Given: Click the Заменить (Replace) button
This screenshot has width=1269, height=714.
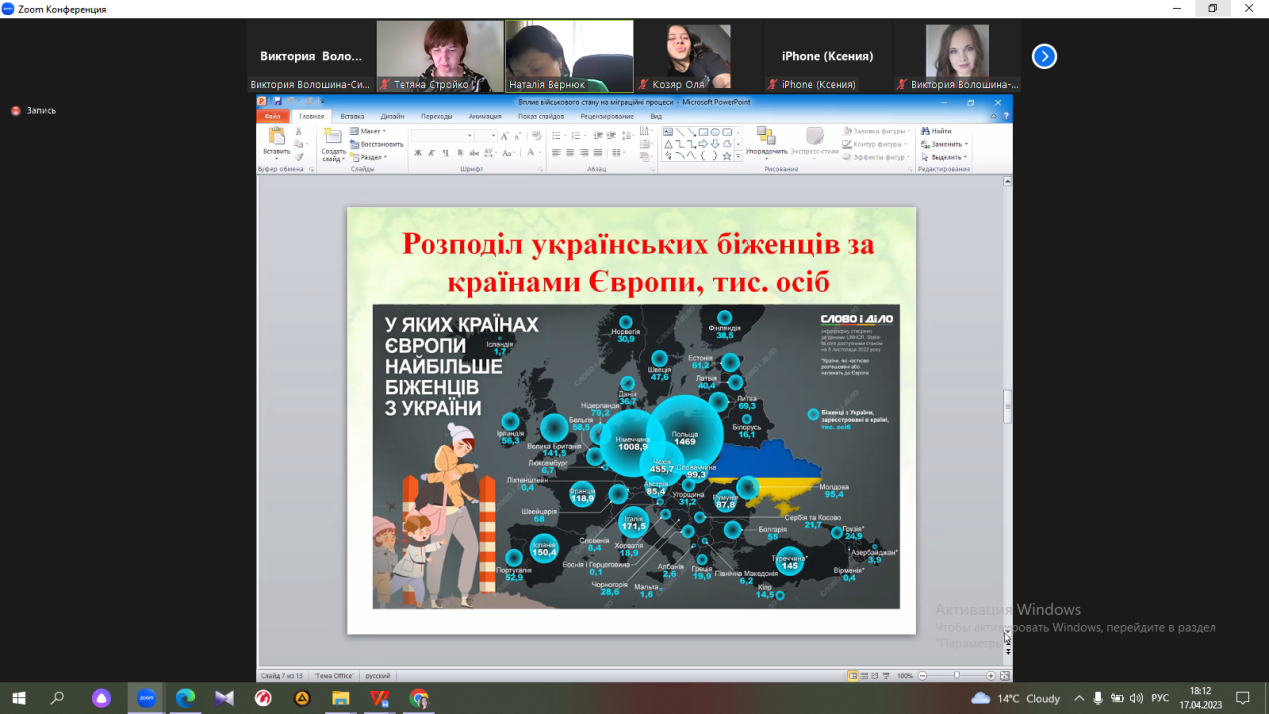Looking at the screenshot, I should click(942, 144).
